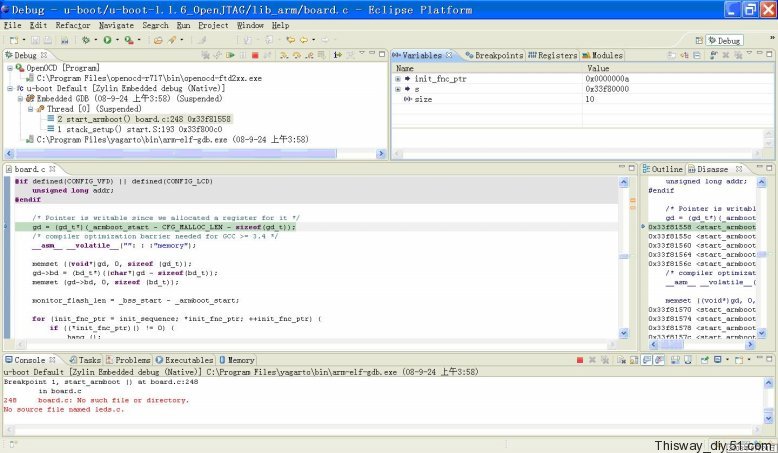Click the Open Type folder icon in toolbar
The width and height of the screenshot is (778, 453).
click(158, 40)
